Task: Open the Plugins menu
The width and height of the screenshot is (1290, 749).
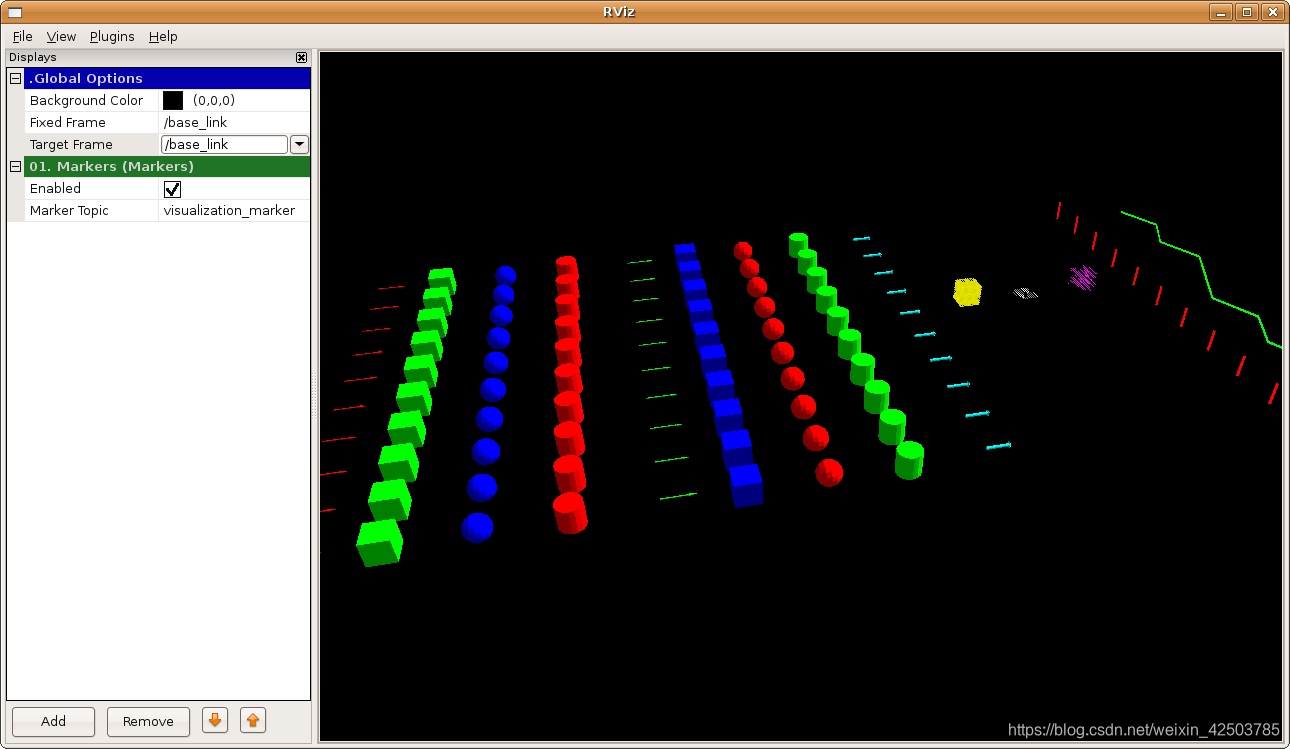Action: pos(112,36)
